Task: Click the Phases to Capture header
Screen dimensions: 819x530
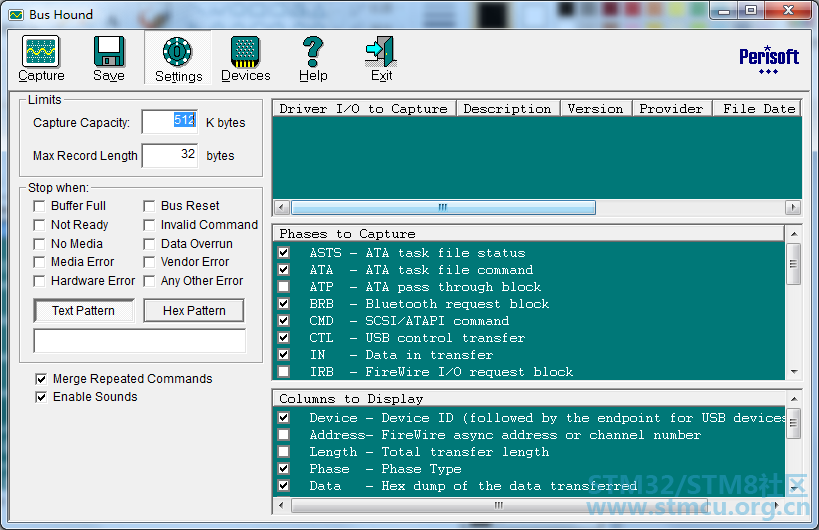Action: click(x=529, y=233)
